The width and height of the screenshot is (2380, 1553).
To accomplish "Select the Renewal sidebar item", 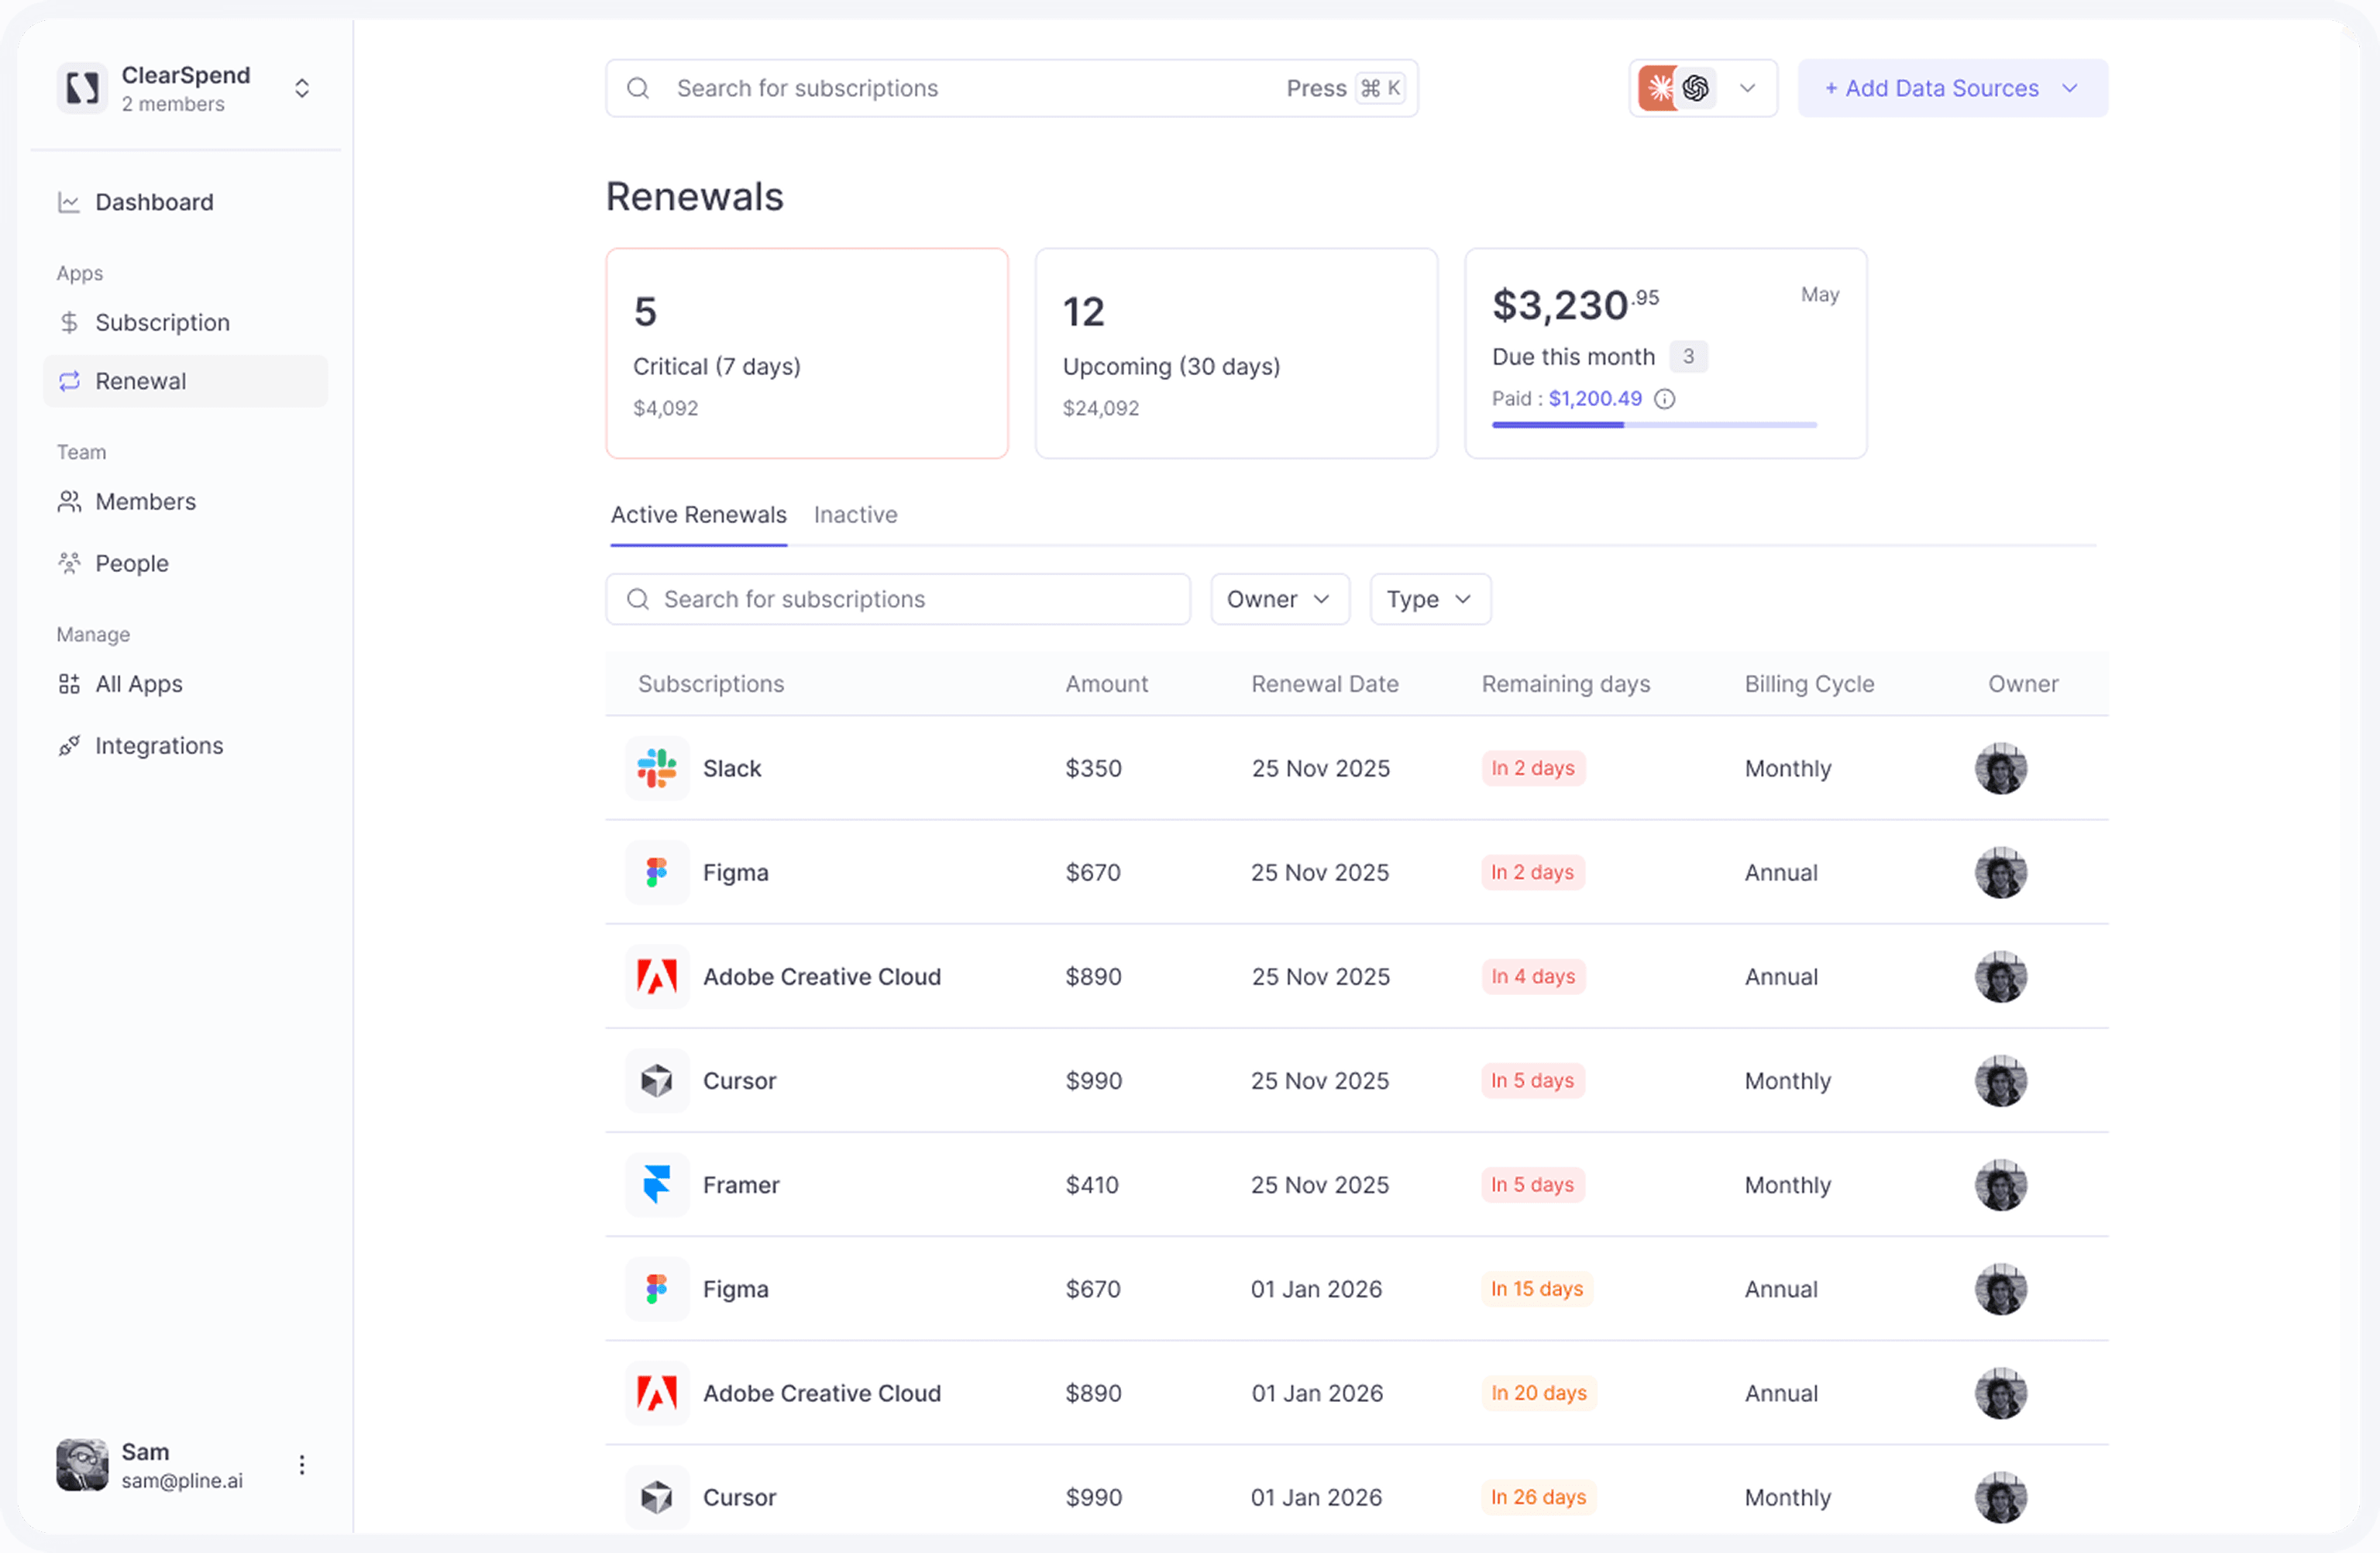I will (x=185, y=381).
